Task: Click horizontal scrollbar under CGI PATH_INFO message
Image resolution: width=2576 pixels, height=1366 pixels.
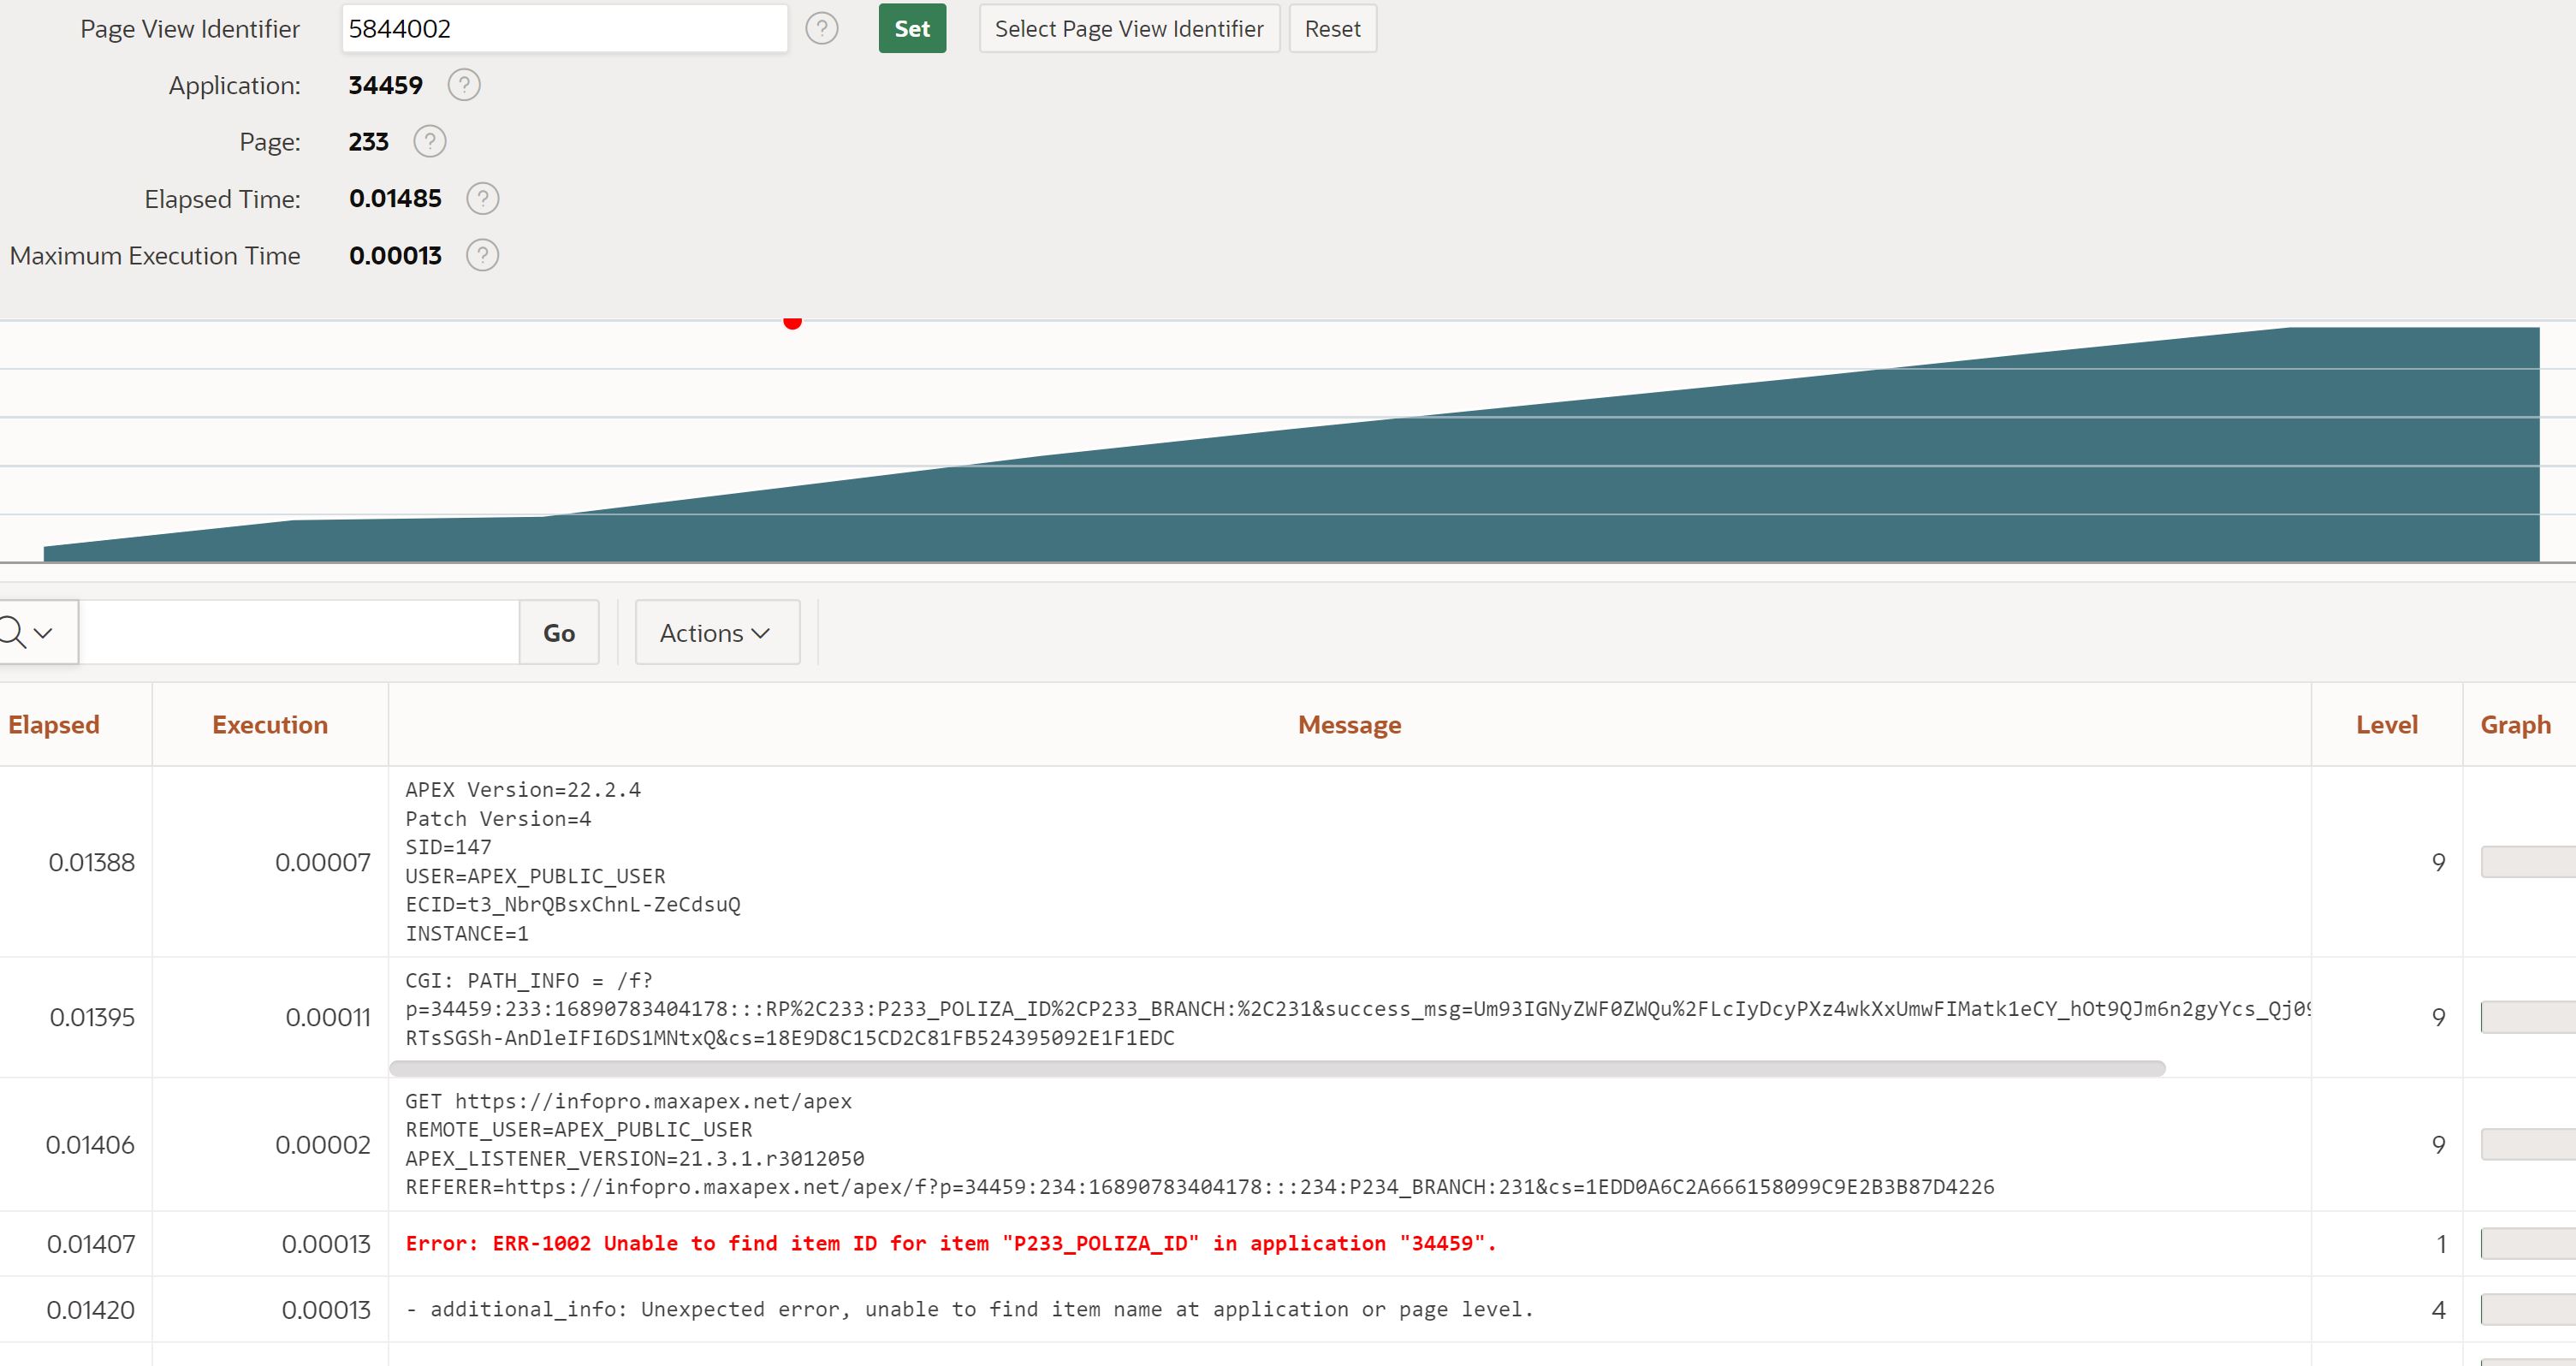Action: pos(1277,1068)
